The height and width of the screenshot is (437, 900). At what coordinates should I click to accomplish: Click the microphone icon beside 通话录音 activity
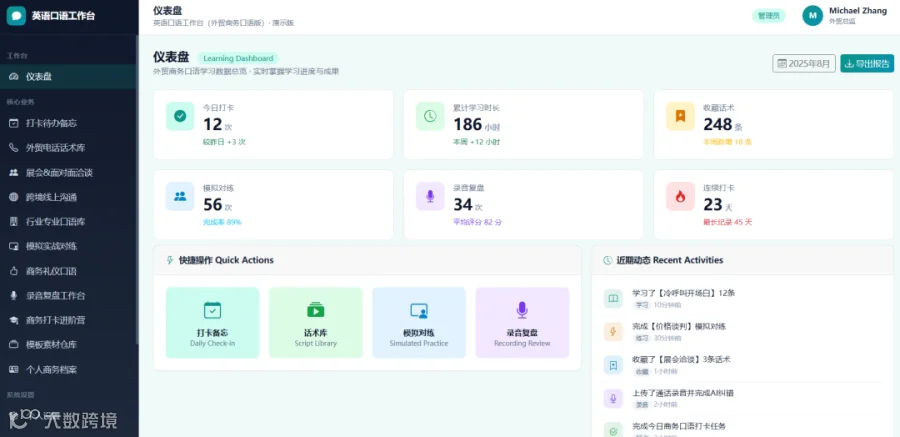click(613, 399)
